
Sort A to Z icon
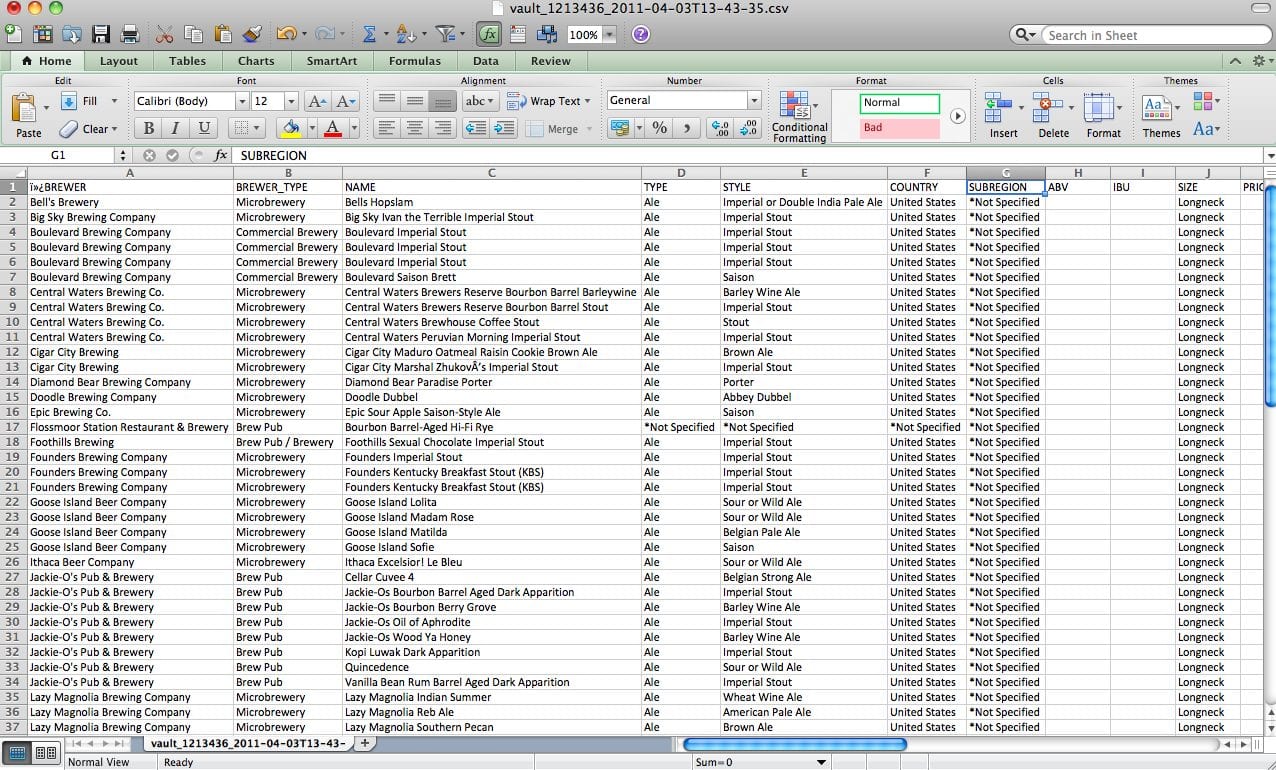click(405, 34)
